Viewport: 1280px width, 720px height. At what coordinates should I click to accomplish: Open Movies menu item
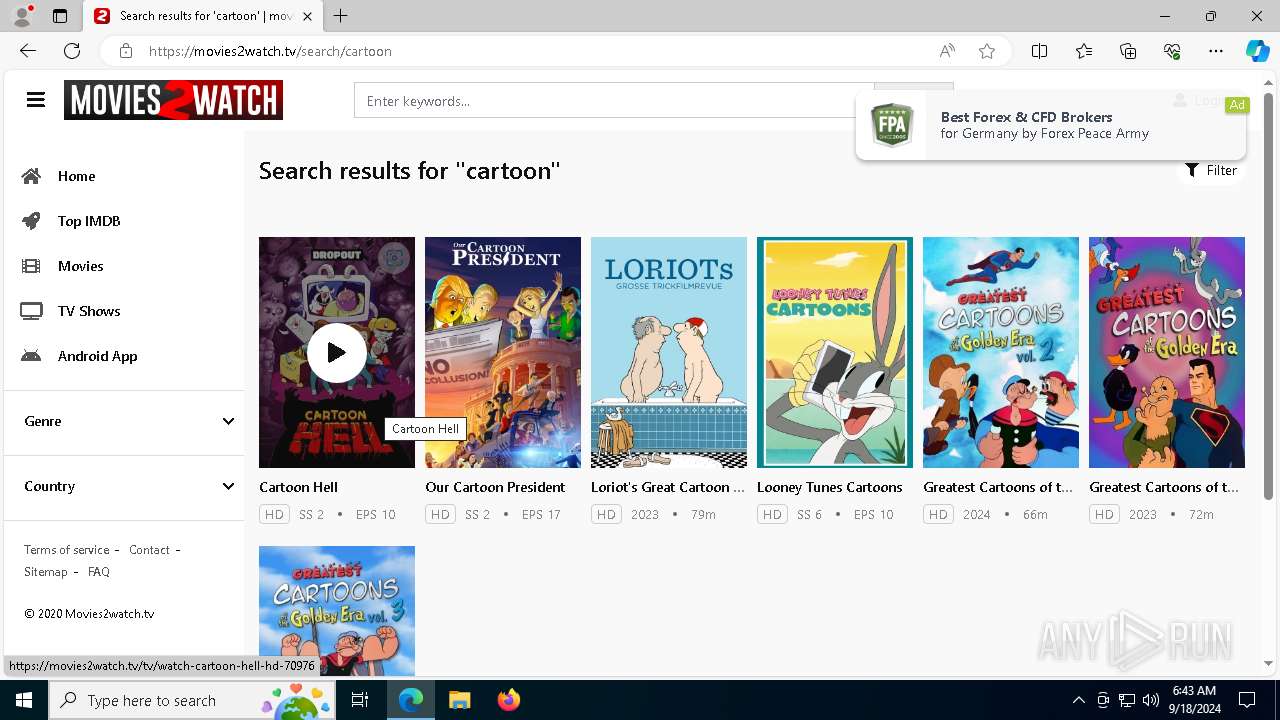pos(80,266)
